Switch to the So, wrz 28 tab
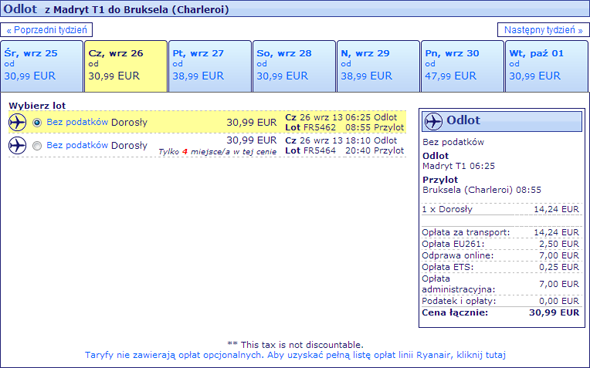Viewport: 590px width, 368px height. [x=294, y=66]
